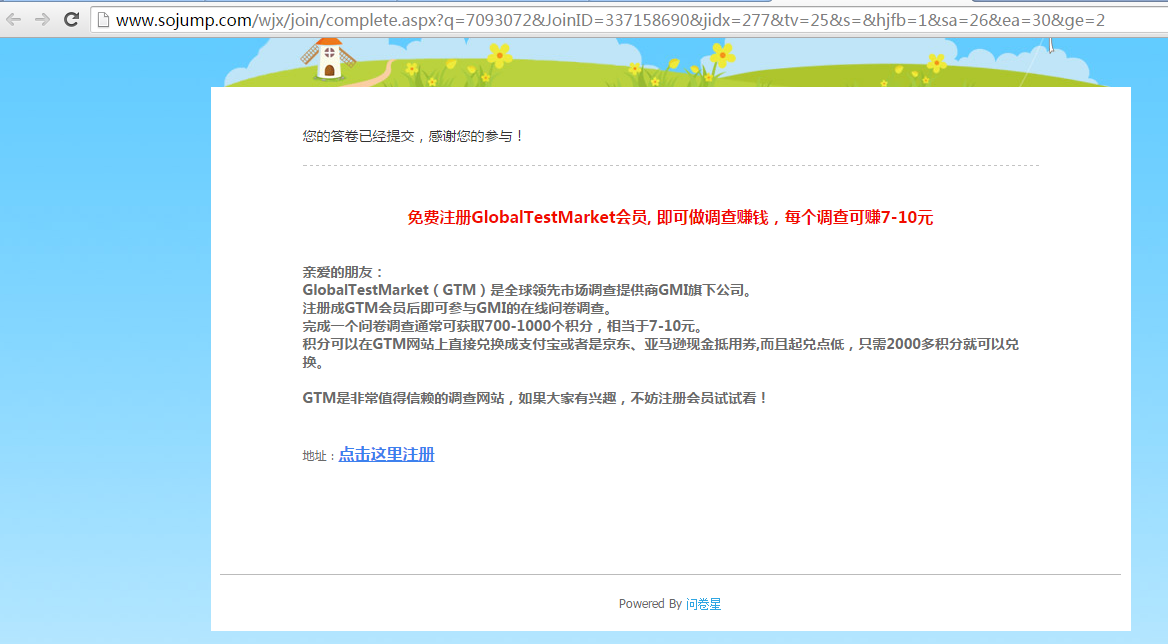1168x644 pixels.
Task: Reload the page with the refresh icon
Action: point(72,19)
